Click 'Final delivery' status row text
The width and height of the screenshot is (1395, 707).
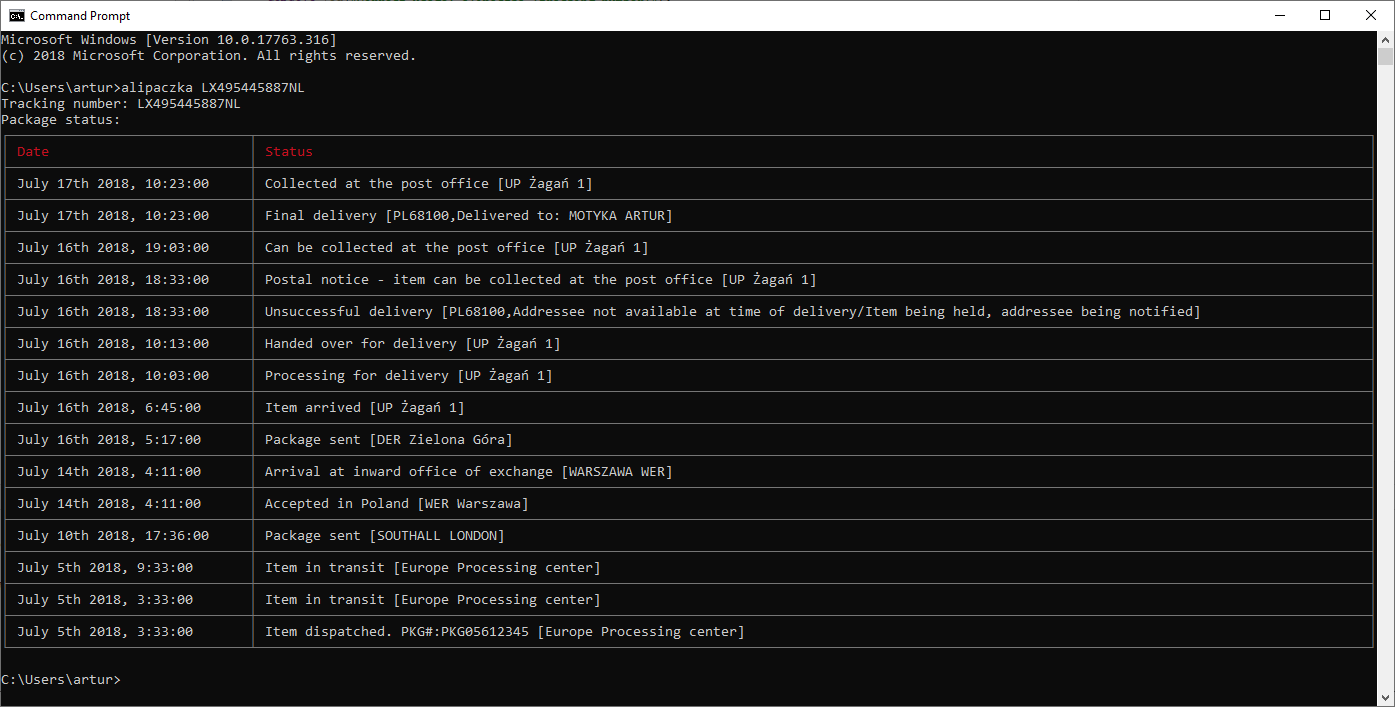click(x=469, y=216)
